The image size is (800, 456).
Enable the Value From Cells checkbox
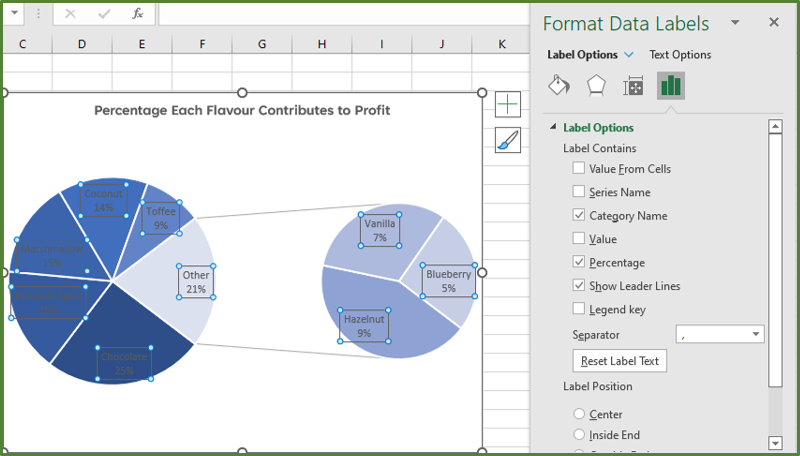click(x=579, y=168)
